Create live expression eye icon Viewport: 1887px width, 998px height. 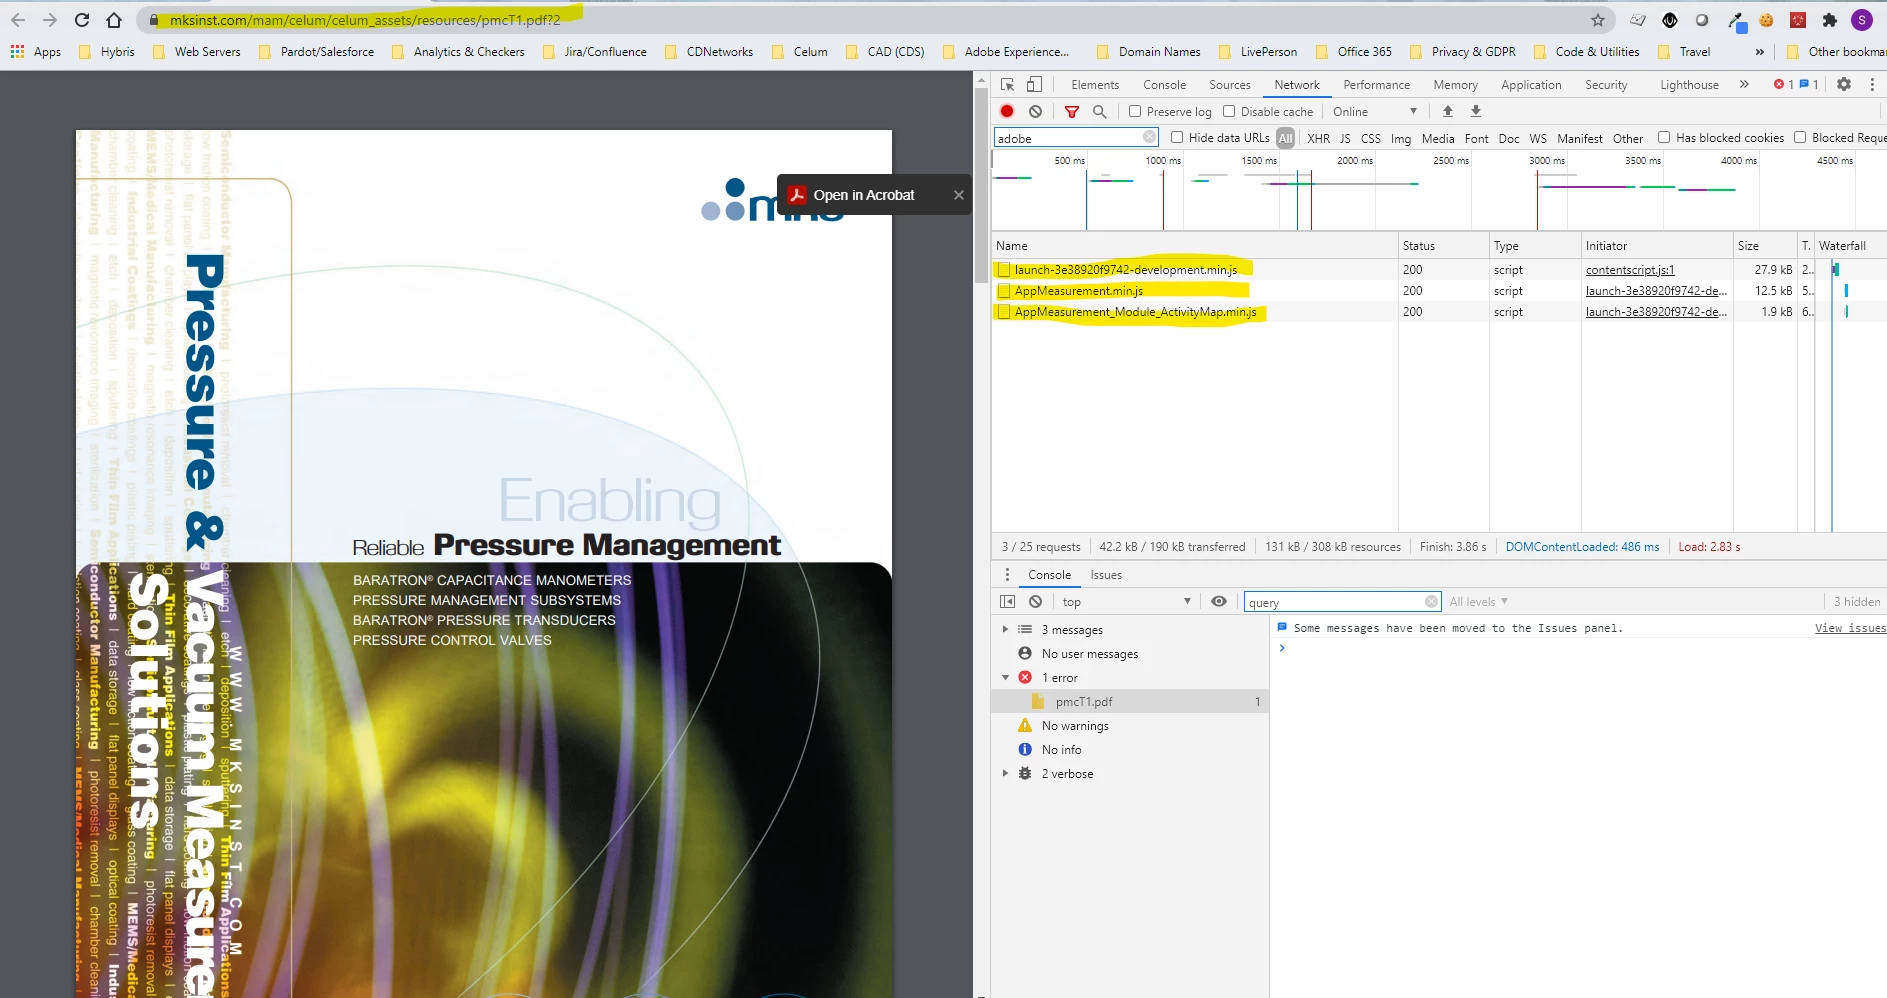click(x=1218, y=601)
